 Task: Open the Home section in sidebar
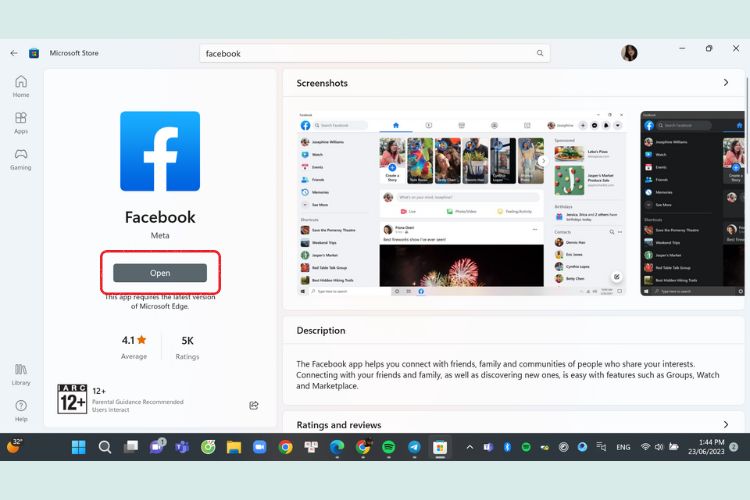click(x=21, y=86)
